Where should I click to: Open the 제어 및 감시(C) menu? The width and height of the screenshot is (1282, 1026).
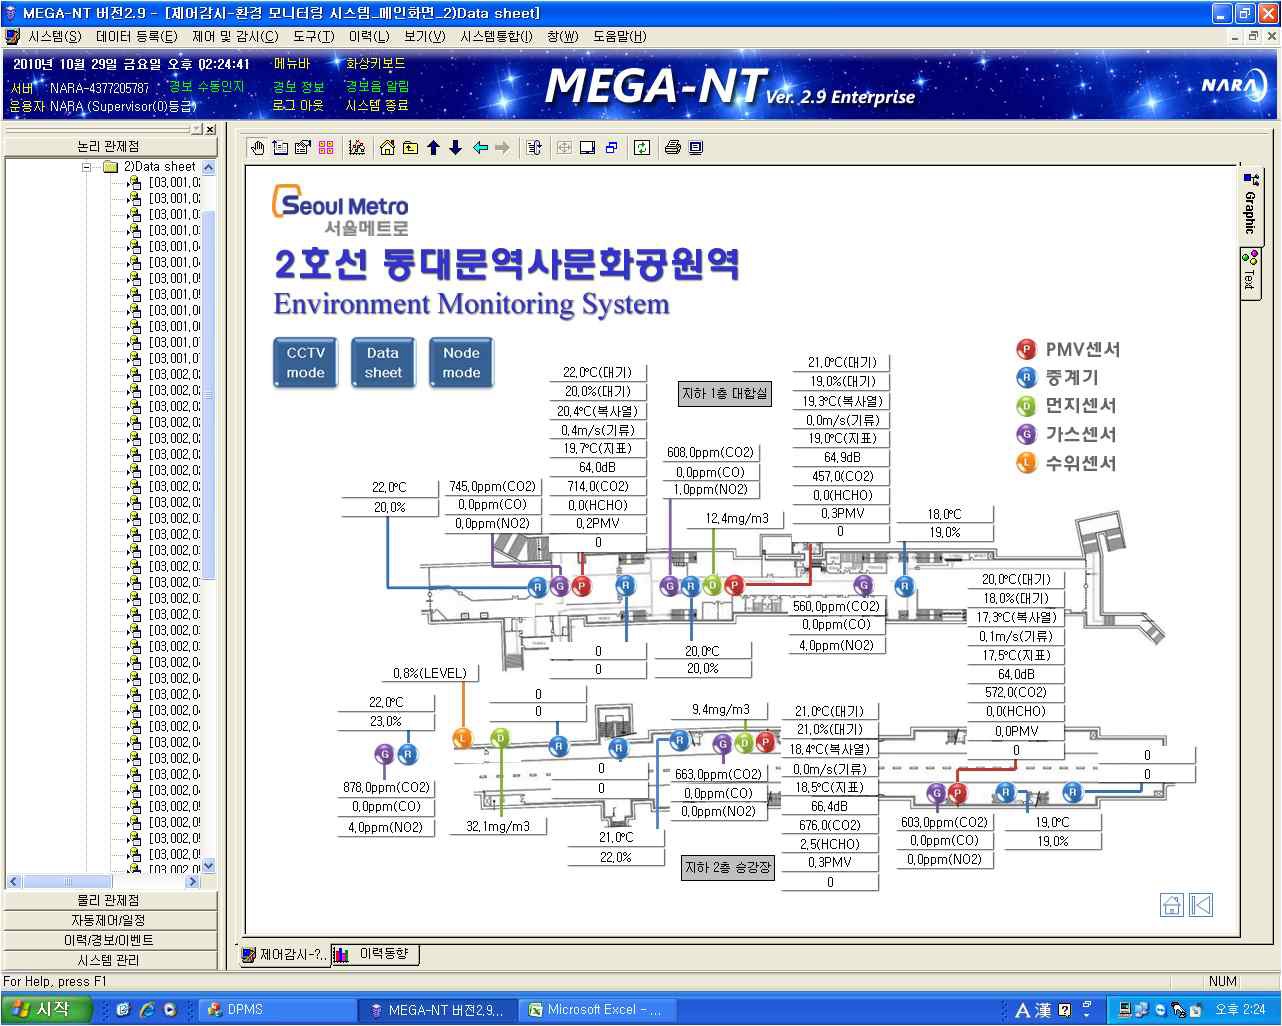[x=236, y=36]
